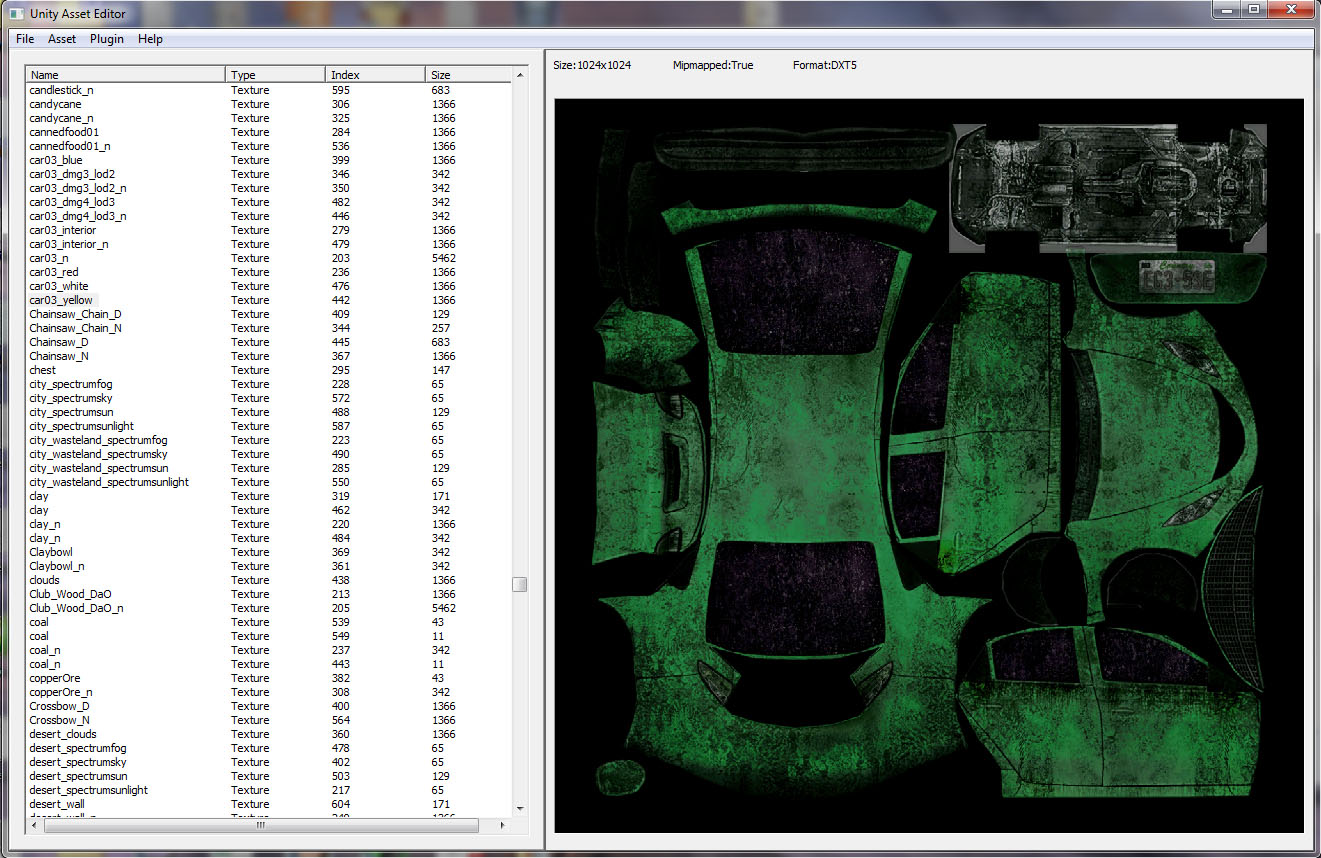Click the car texture preview image
1321x858 pixels.
coord(929,465)
